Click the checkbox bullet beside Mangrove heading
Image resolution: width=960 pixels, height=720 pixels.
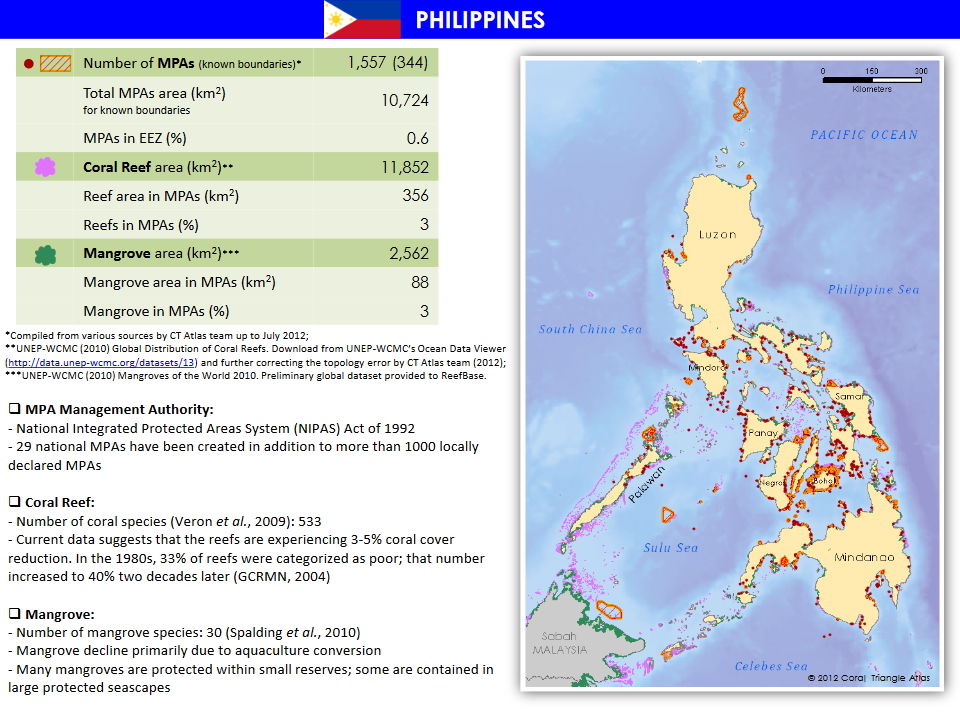pos(15,614)
